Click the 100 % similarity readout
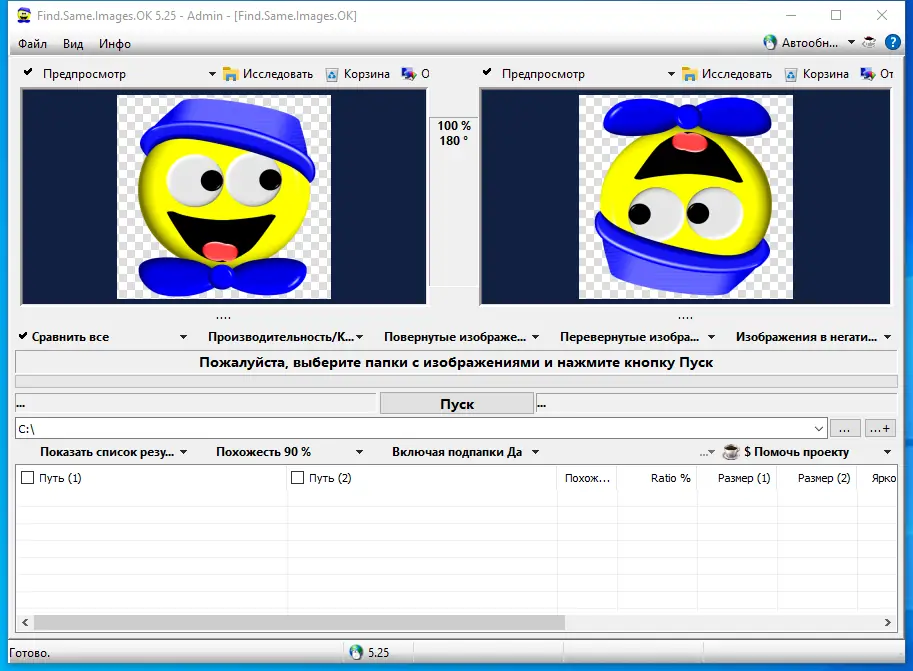Viewport: 913px width, 671px height. click(454, 126)
